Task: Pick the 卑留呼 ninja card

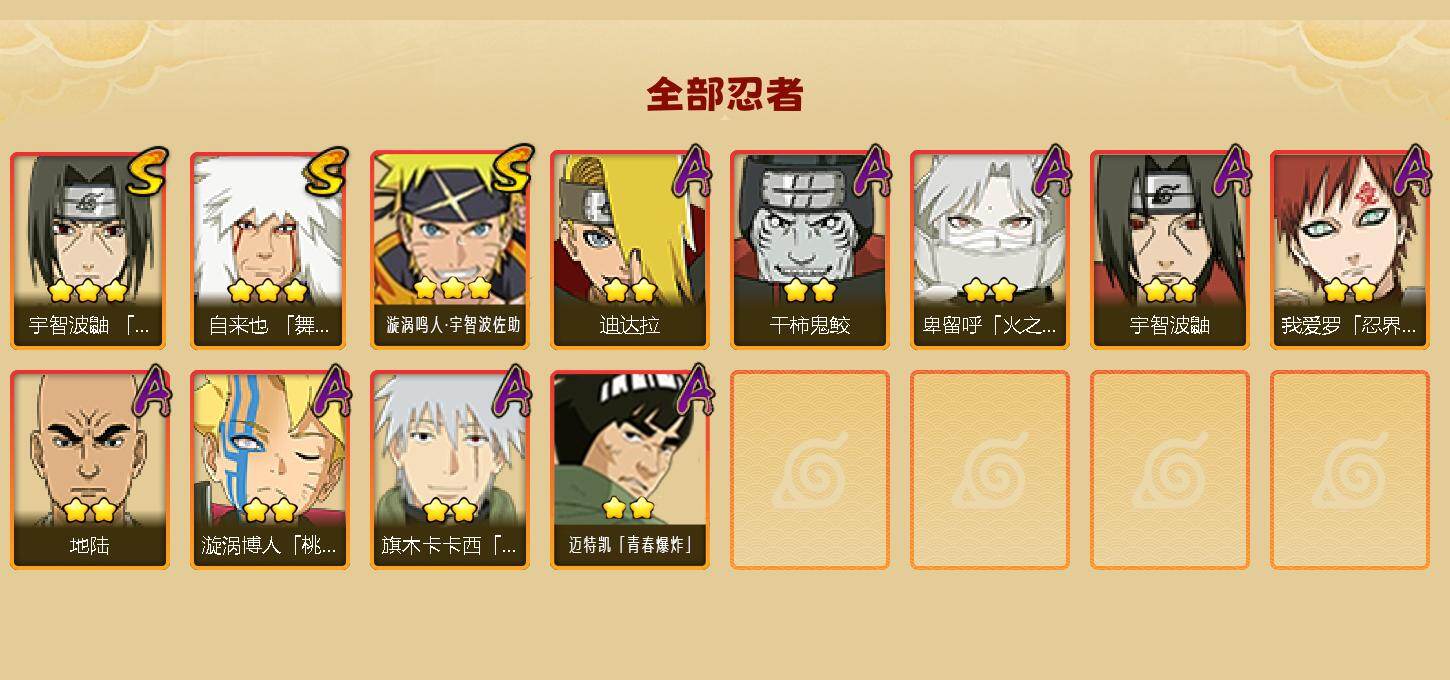Action: (990, 250)
